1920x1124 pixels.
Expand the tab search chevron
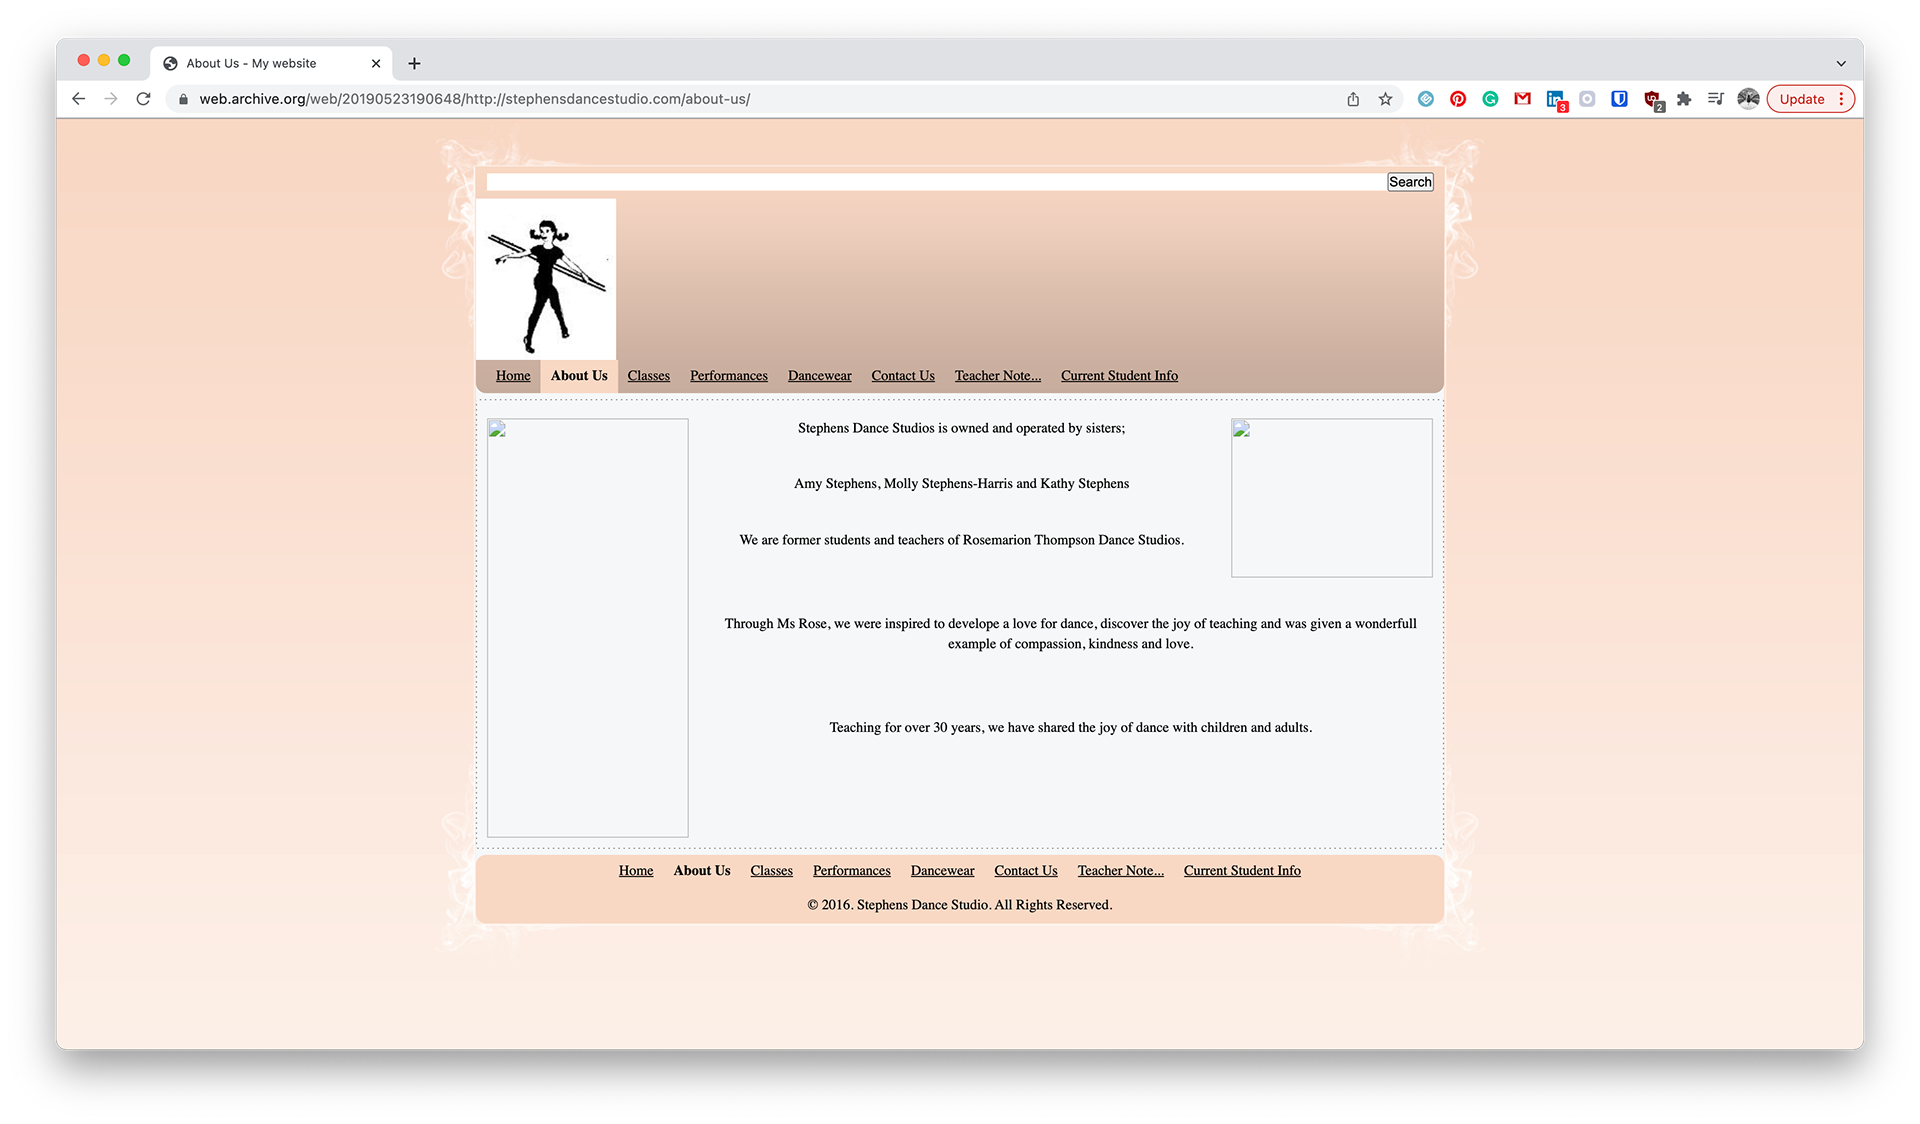1841,63
